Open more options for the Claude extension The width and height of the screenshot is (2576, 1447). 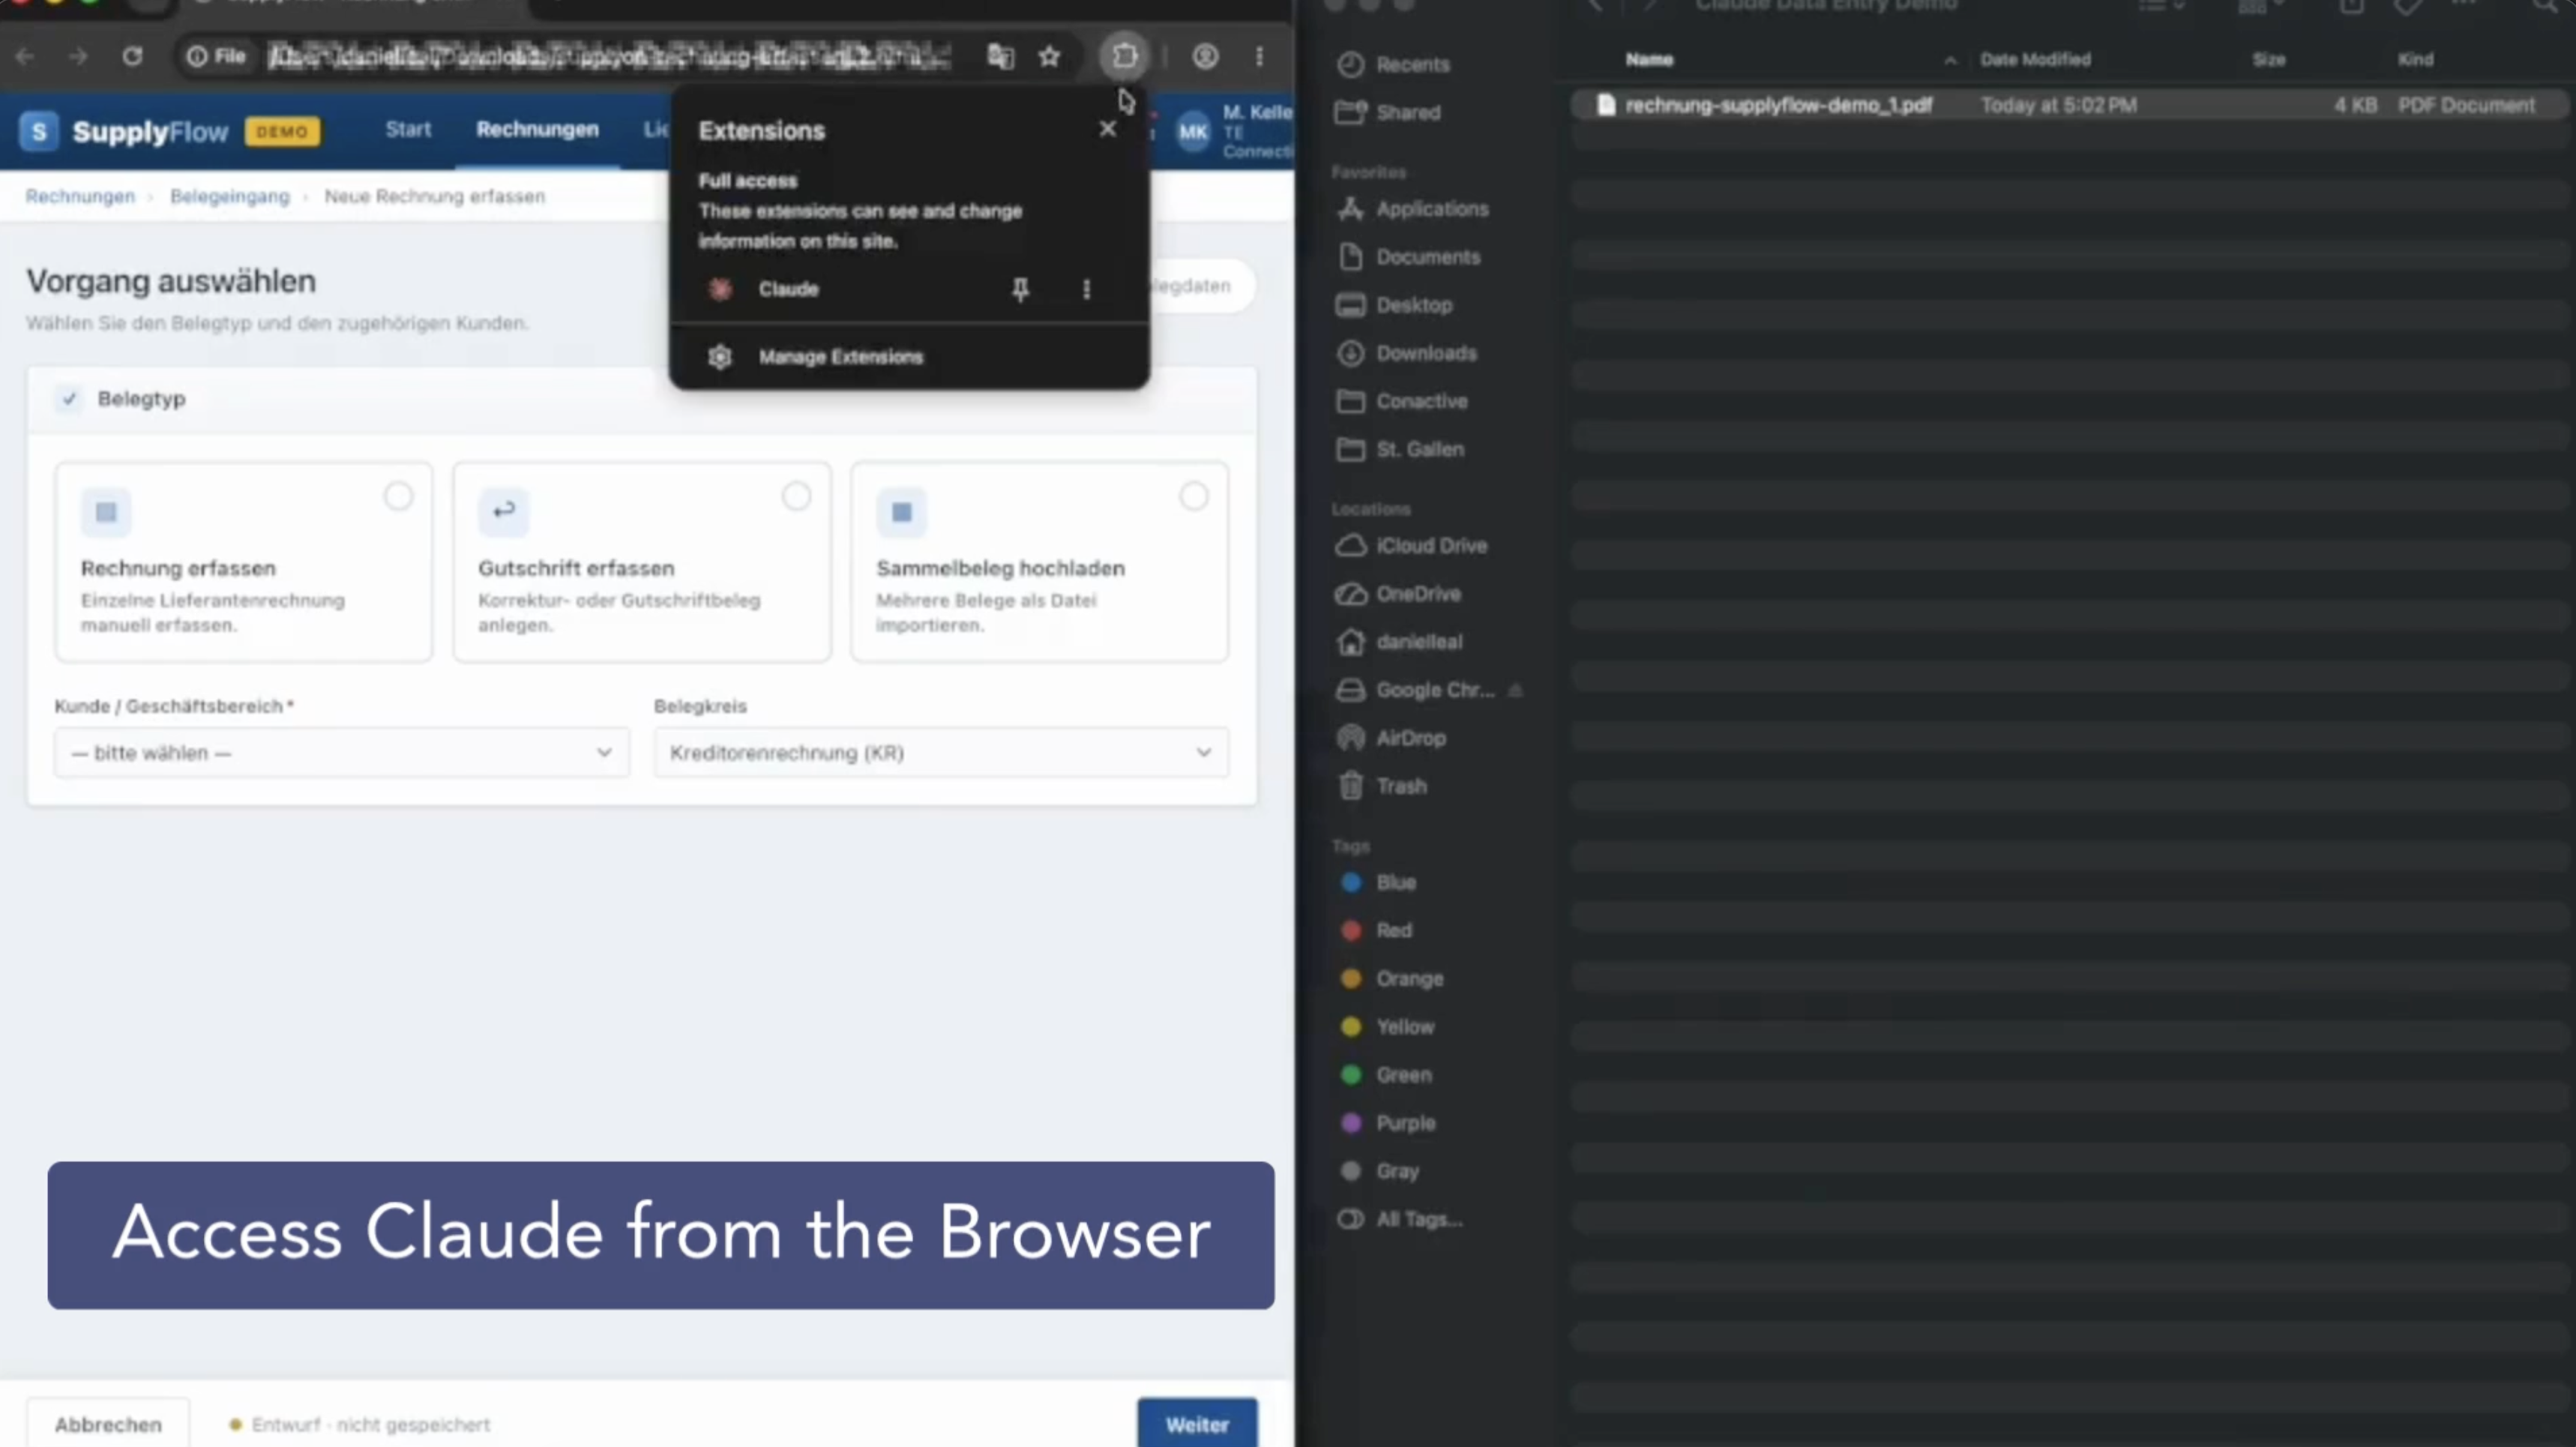(x=1086, y=290)
